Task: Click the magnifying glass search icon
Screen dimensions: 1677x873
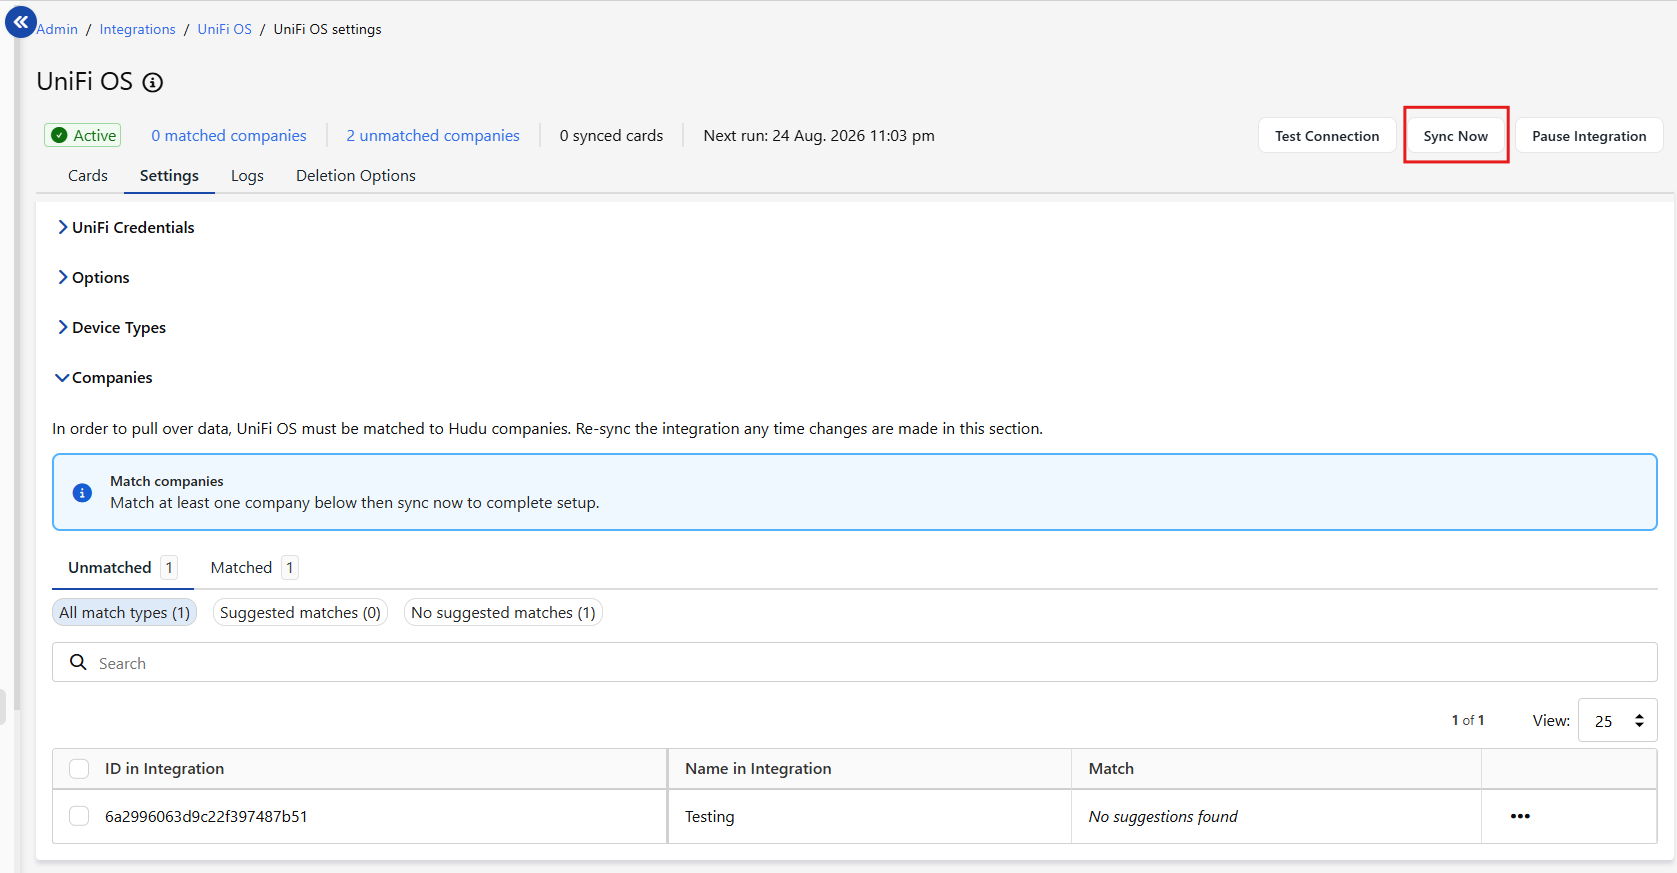Action: (78, 662)
